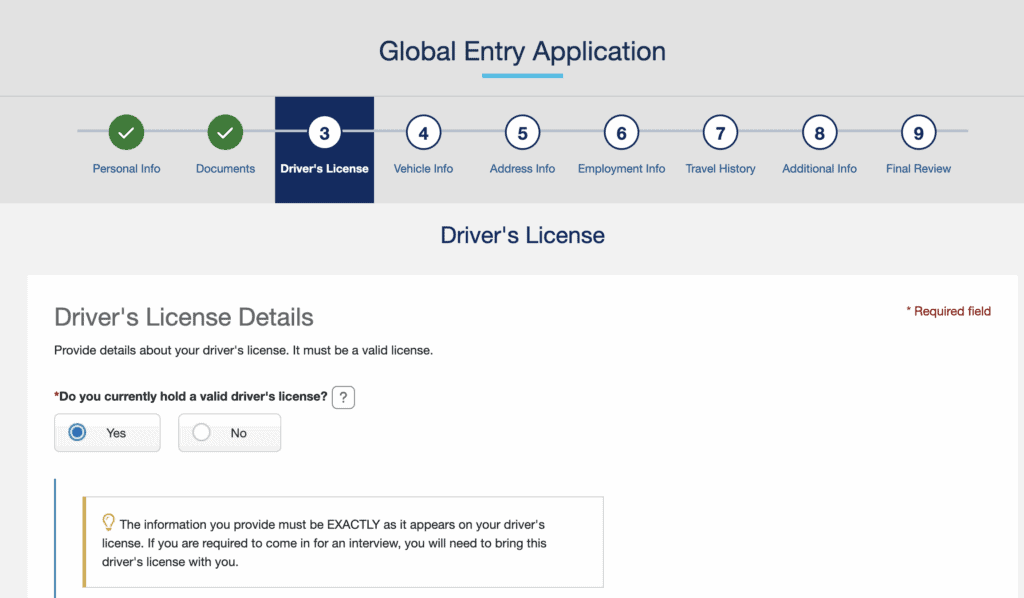This screenshot has width=1024, height=598.
Task: Click the Driver's License step 3 icon
Action: 324,132
